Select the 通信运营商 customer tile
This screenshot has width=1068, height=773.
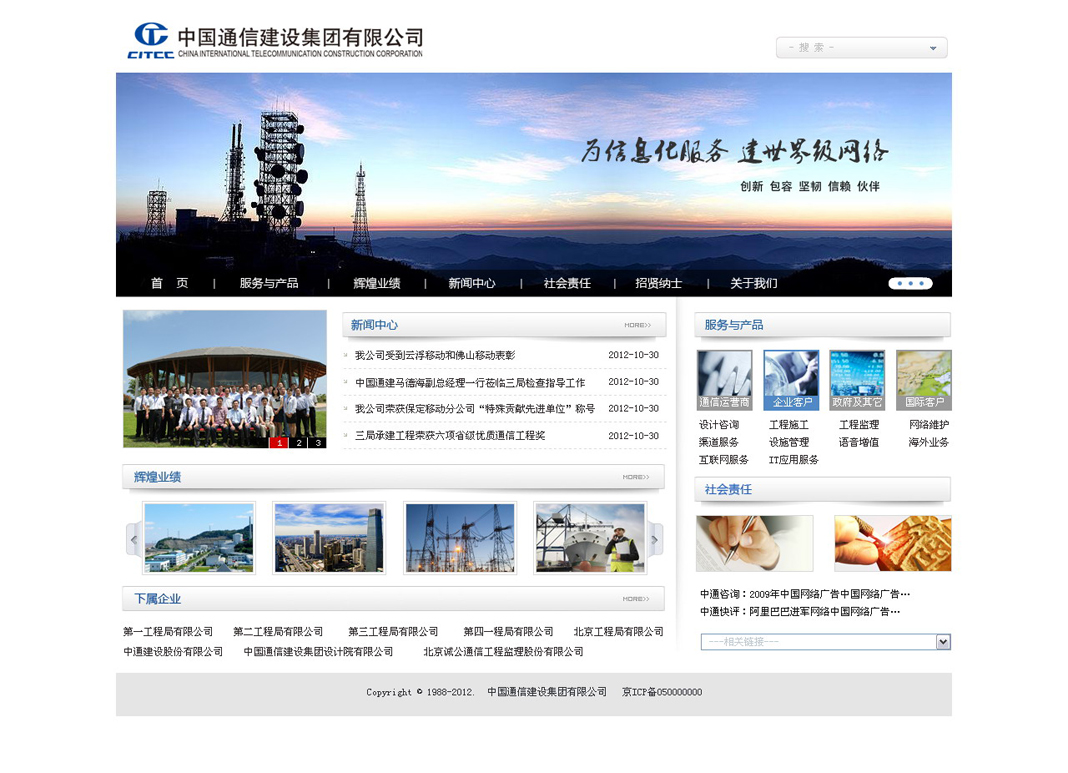[x=725, y=380]
